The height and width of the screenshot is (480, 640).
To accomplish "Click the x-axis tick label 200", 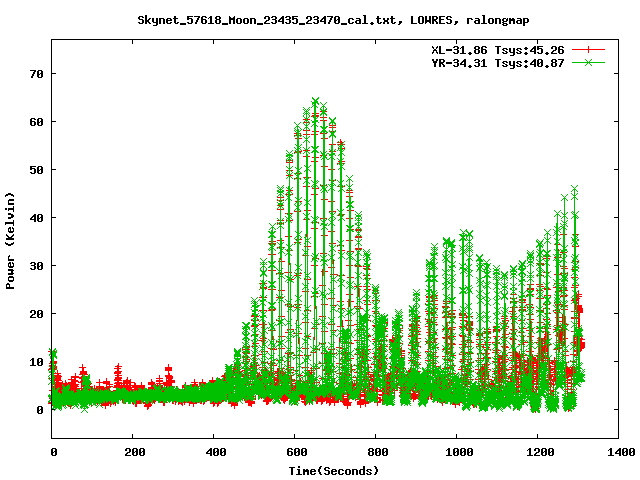I will 135,452.
